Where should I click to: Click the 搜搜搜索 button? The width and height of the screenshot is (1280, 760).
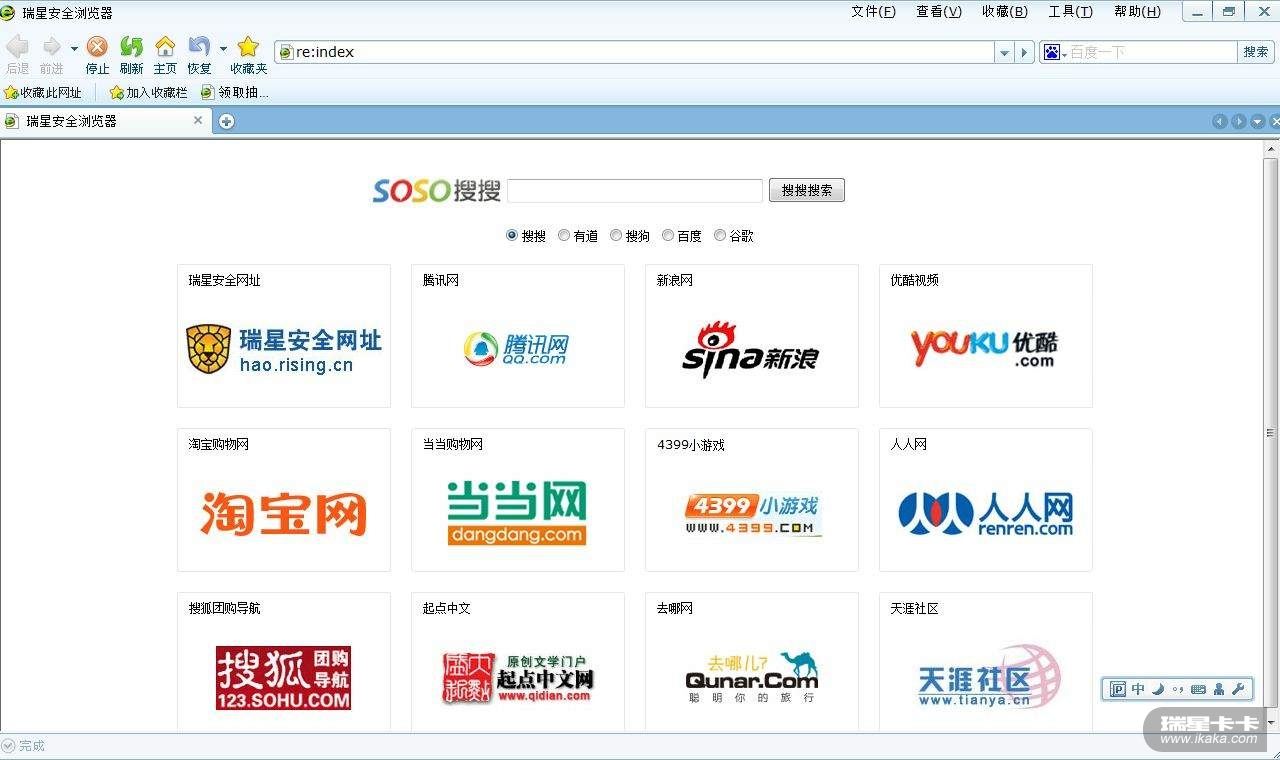point(807,190)
